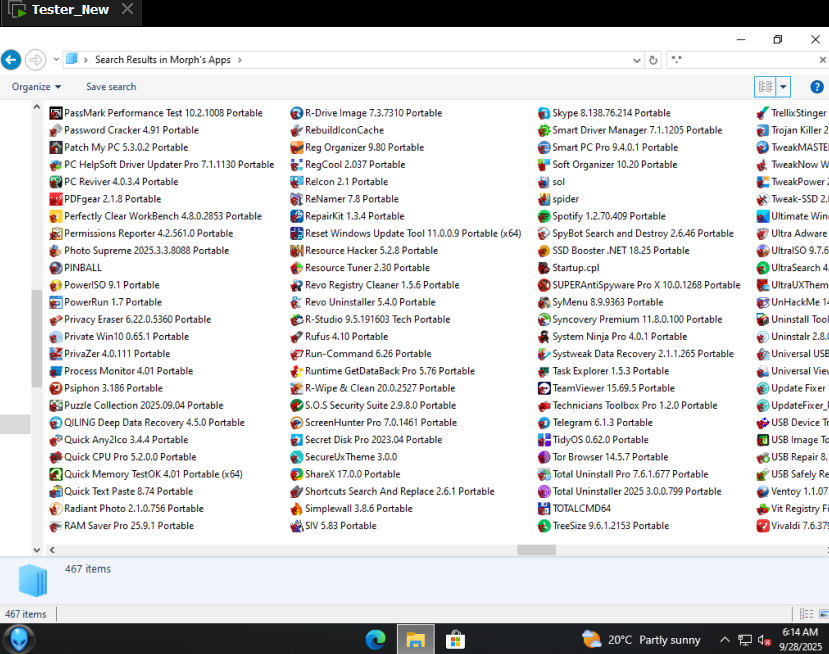Select SUPERAntiSpyware Pro X 10.0.1268 Portable
The height and width of the screenshot is (654, 829).
point(639,285)
